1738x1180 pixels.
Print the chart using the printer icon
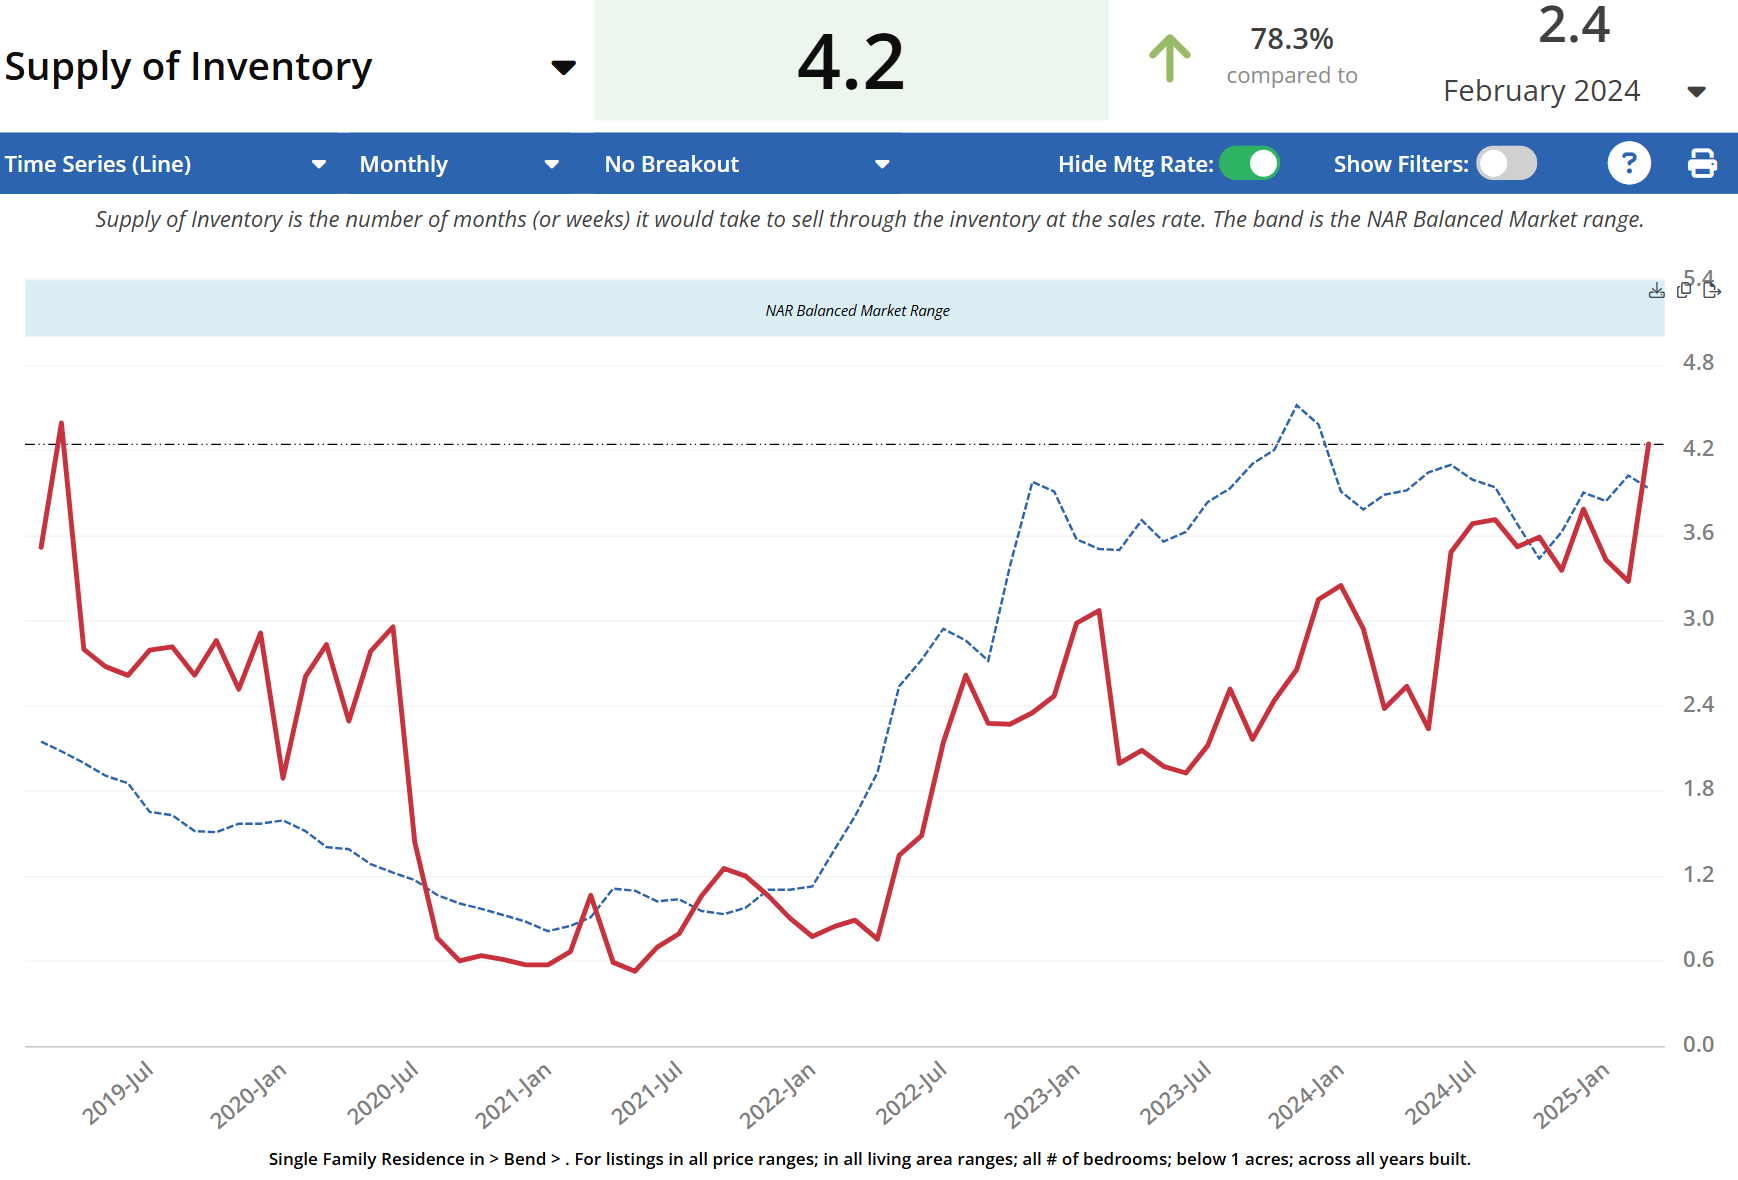tap(1701, 163)
